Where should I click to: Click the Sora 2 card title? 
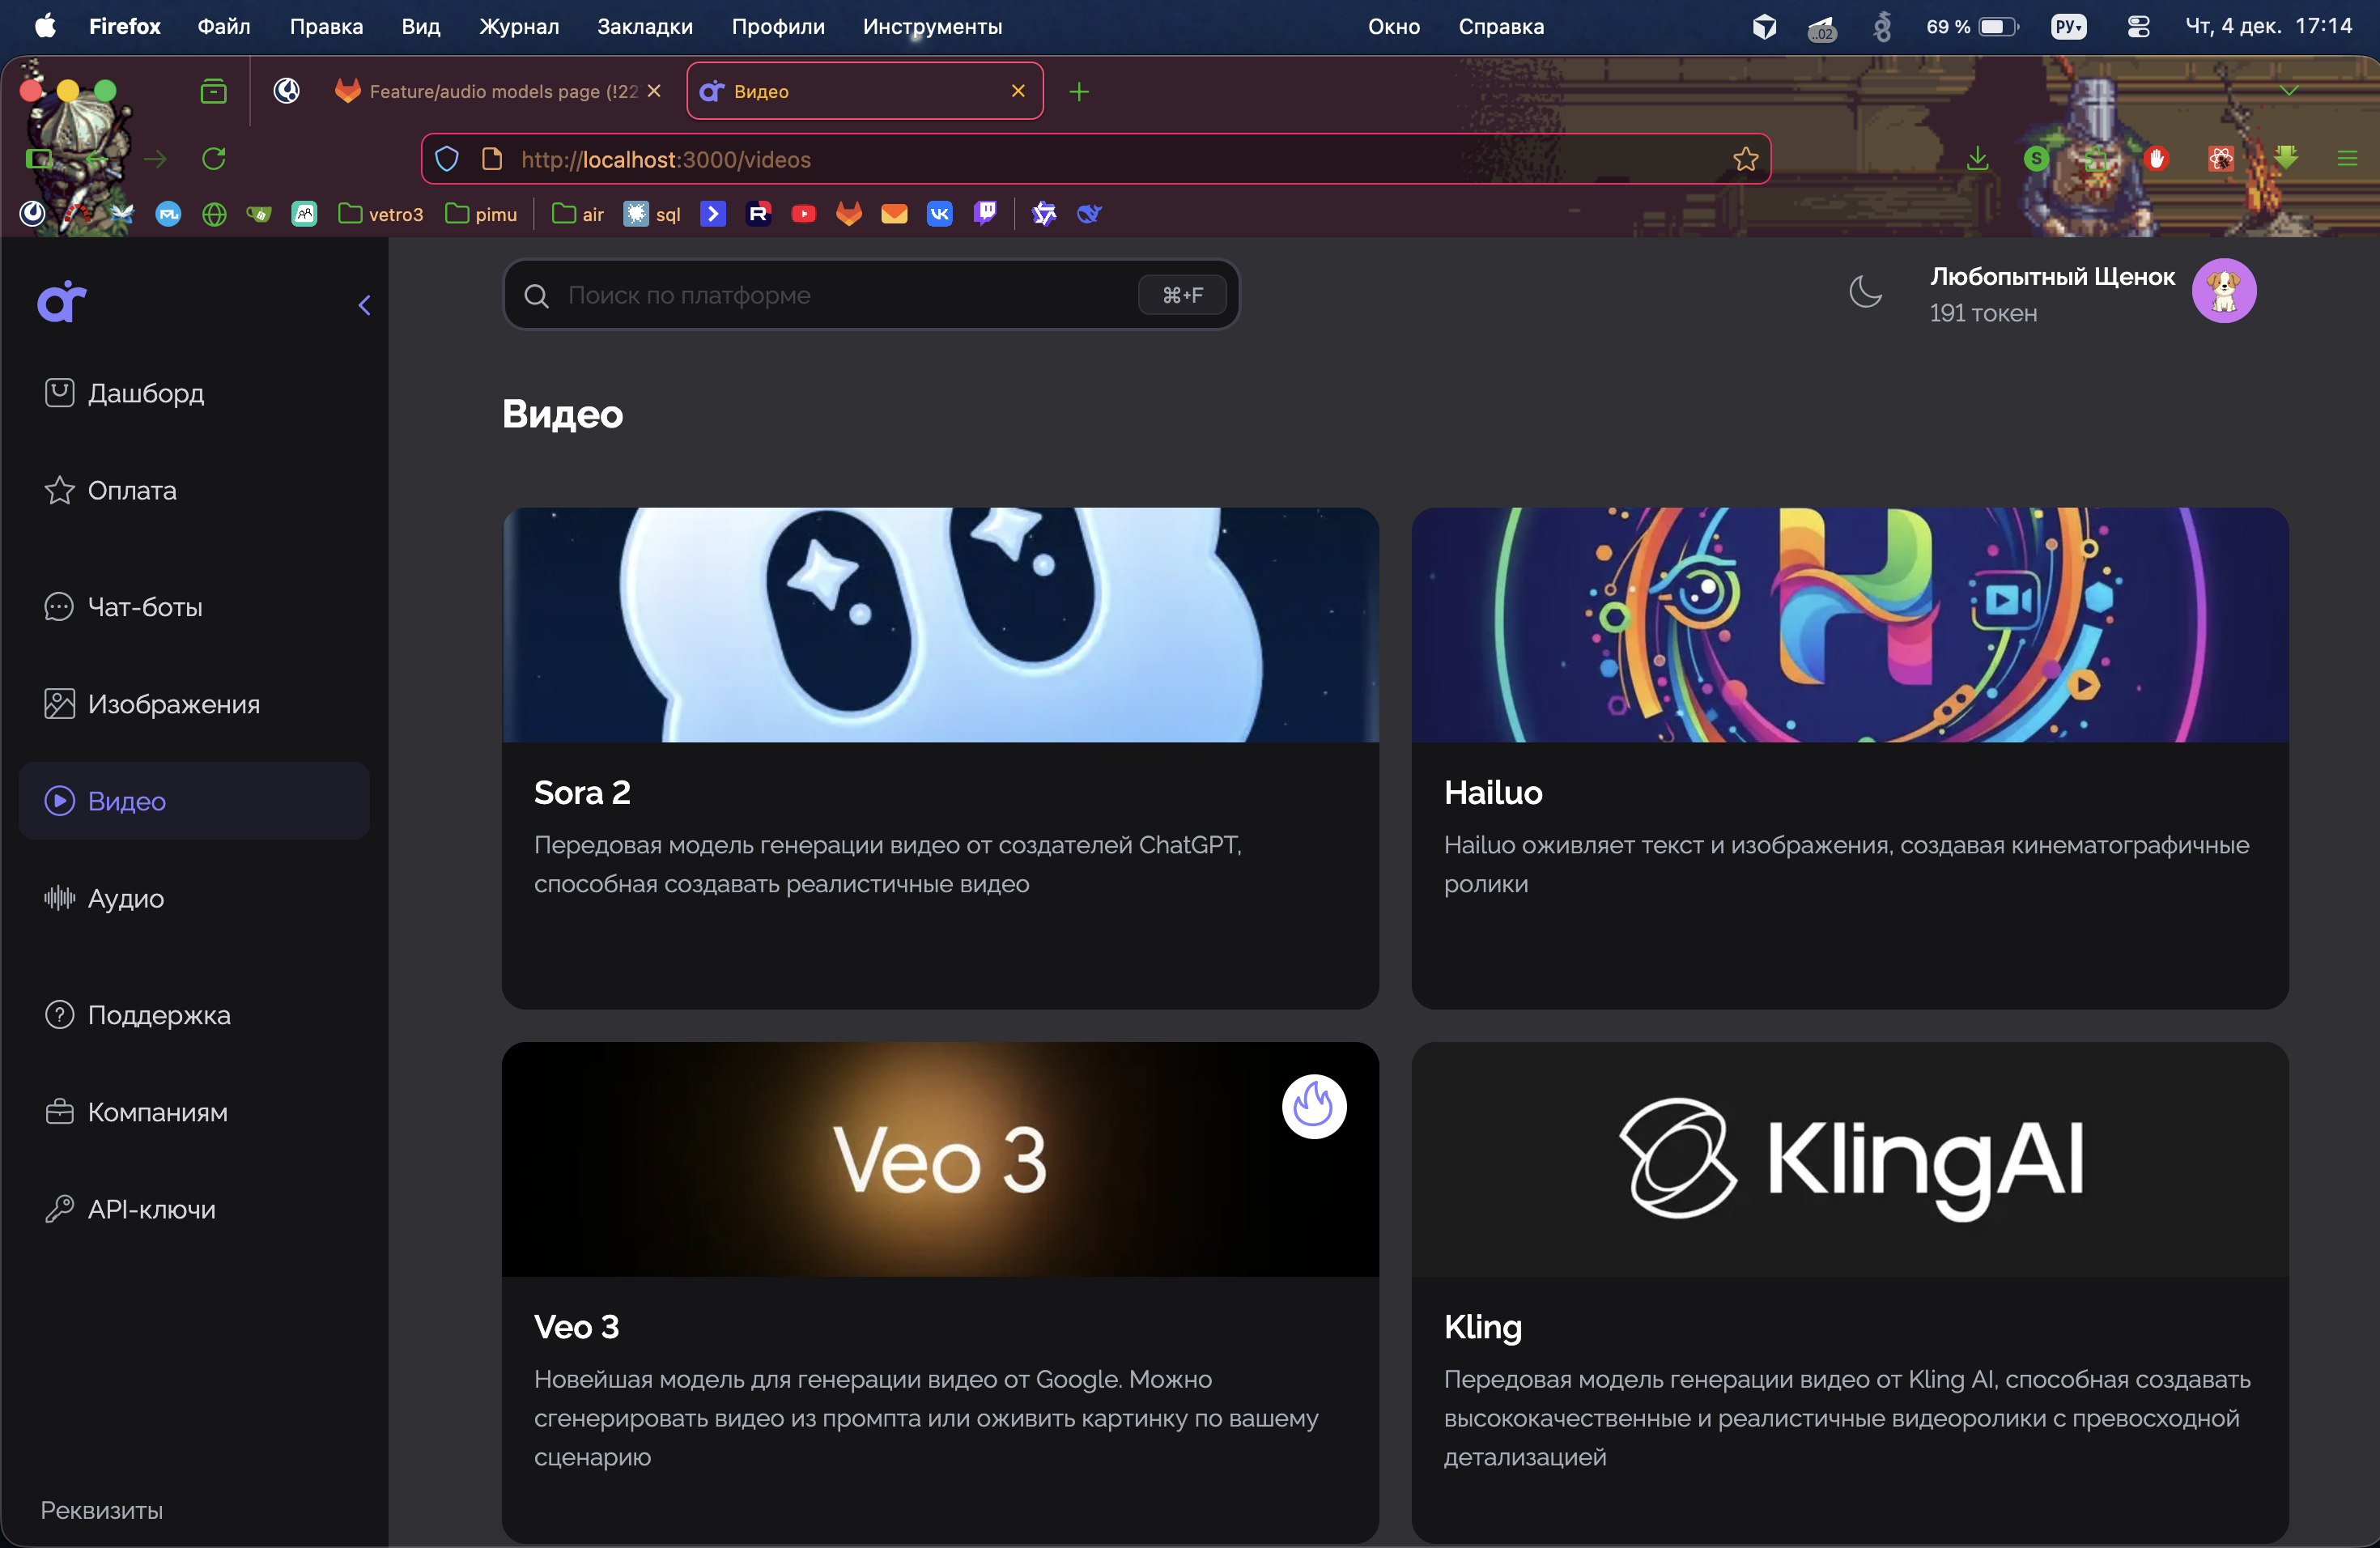tap(582, 793)
